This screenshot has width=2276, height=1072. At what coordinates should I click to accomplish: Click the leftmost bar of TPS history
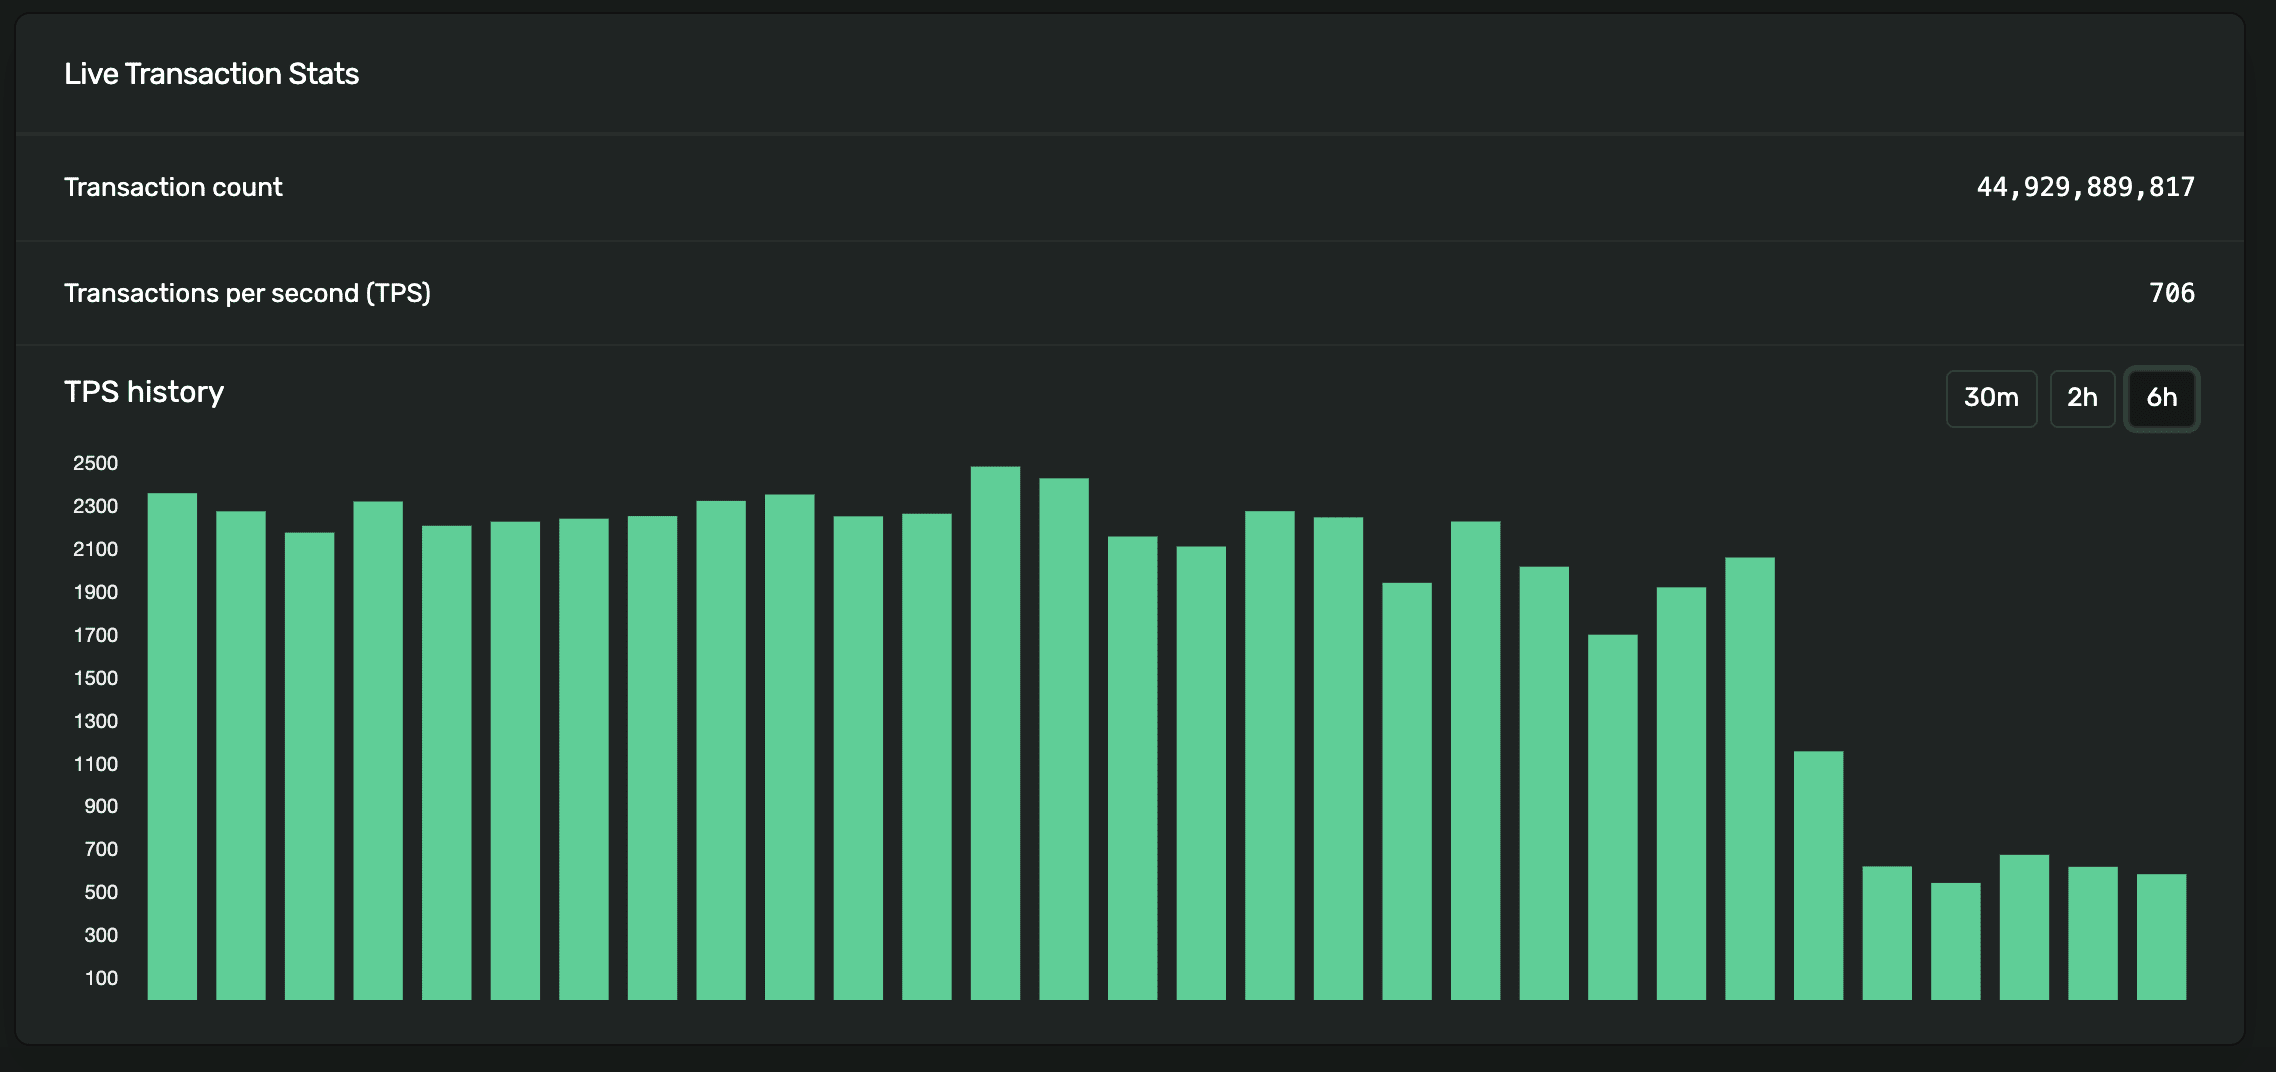click(x=172, y=746)
